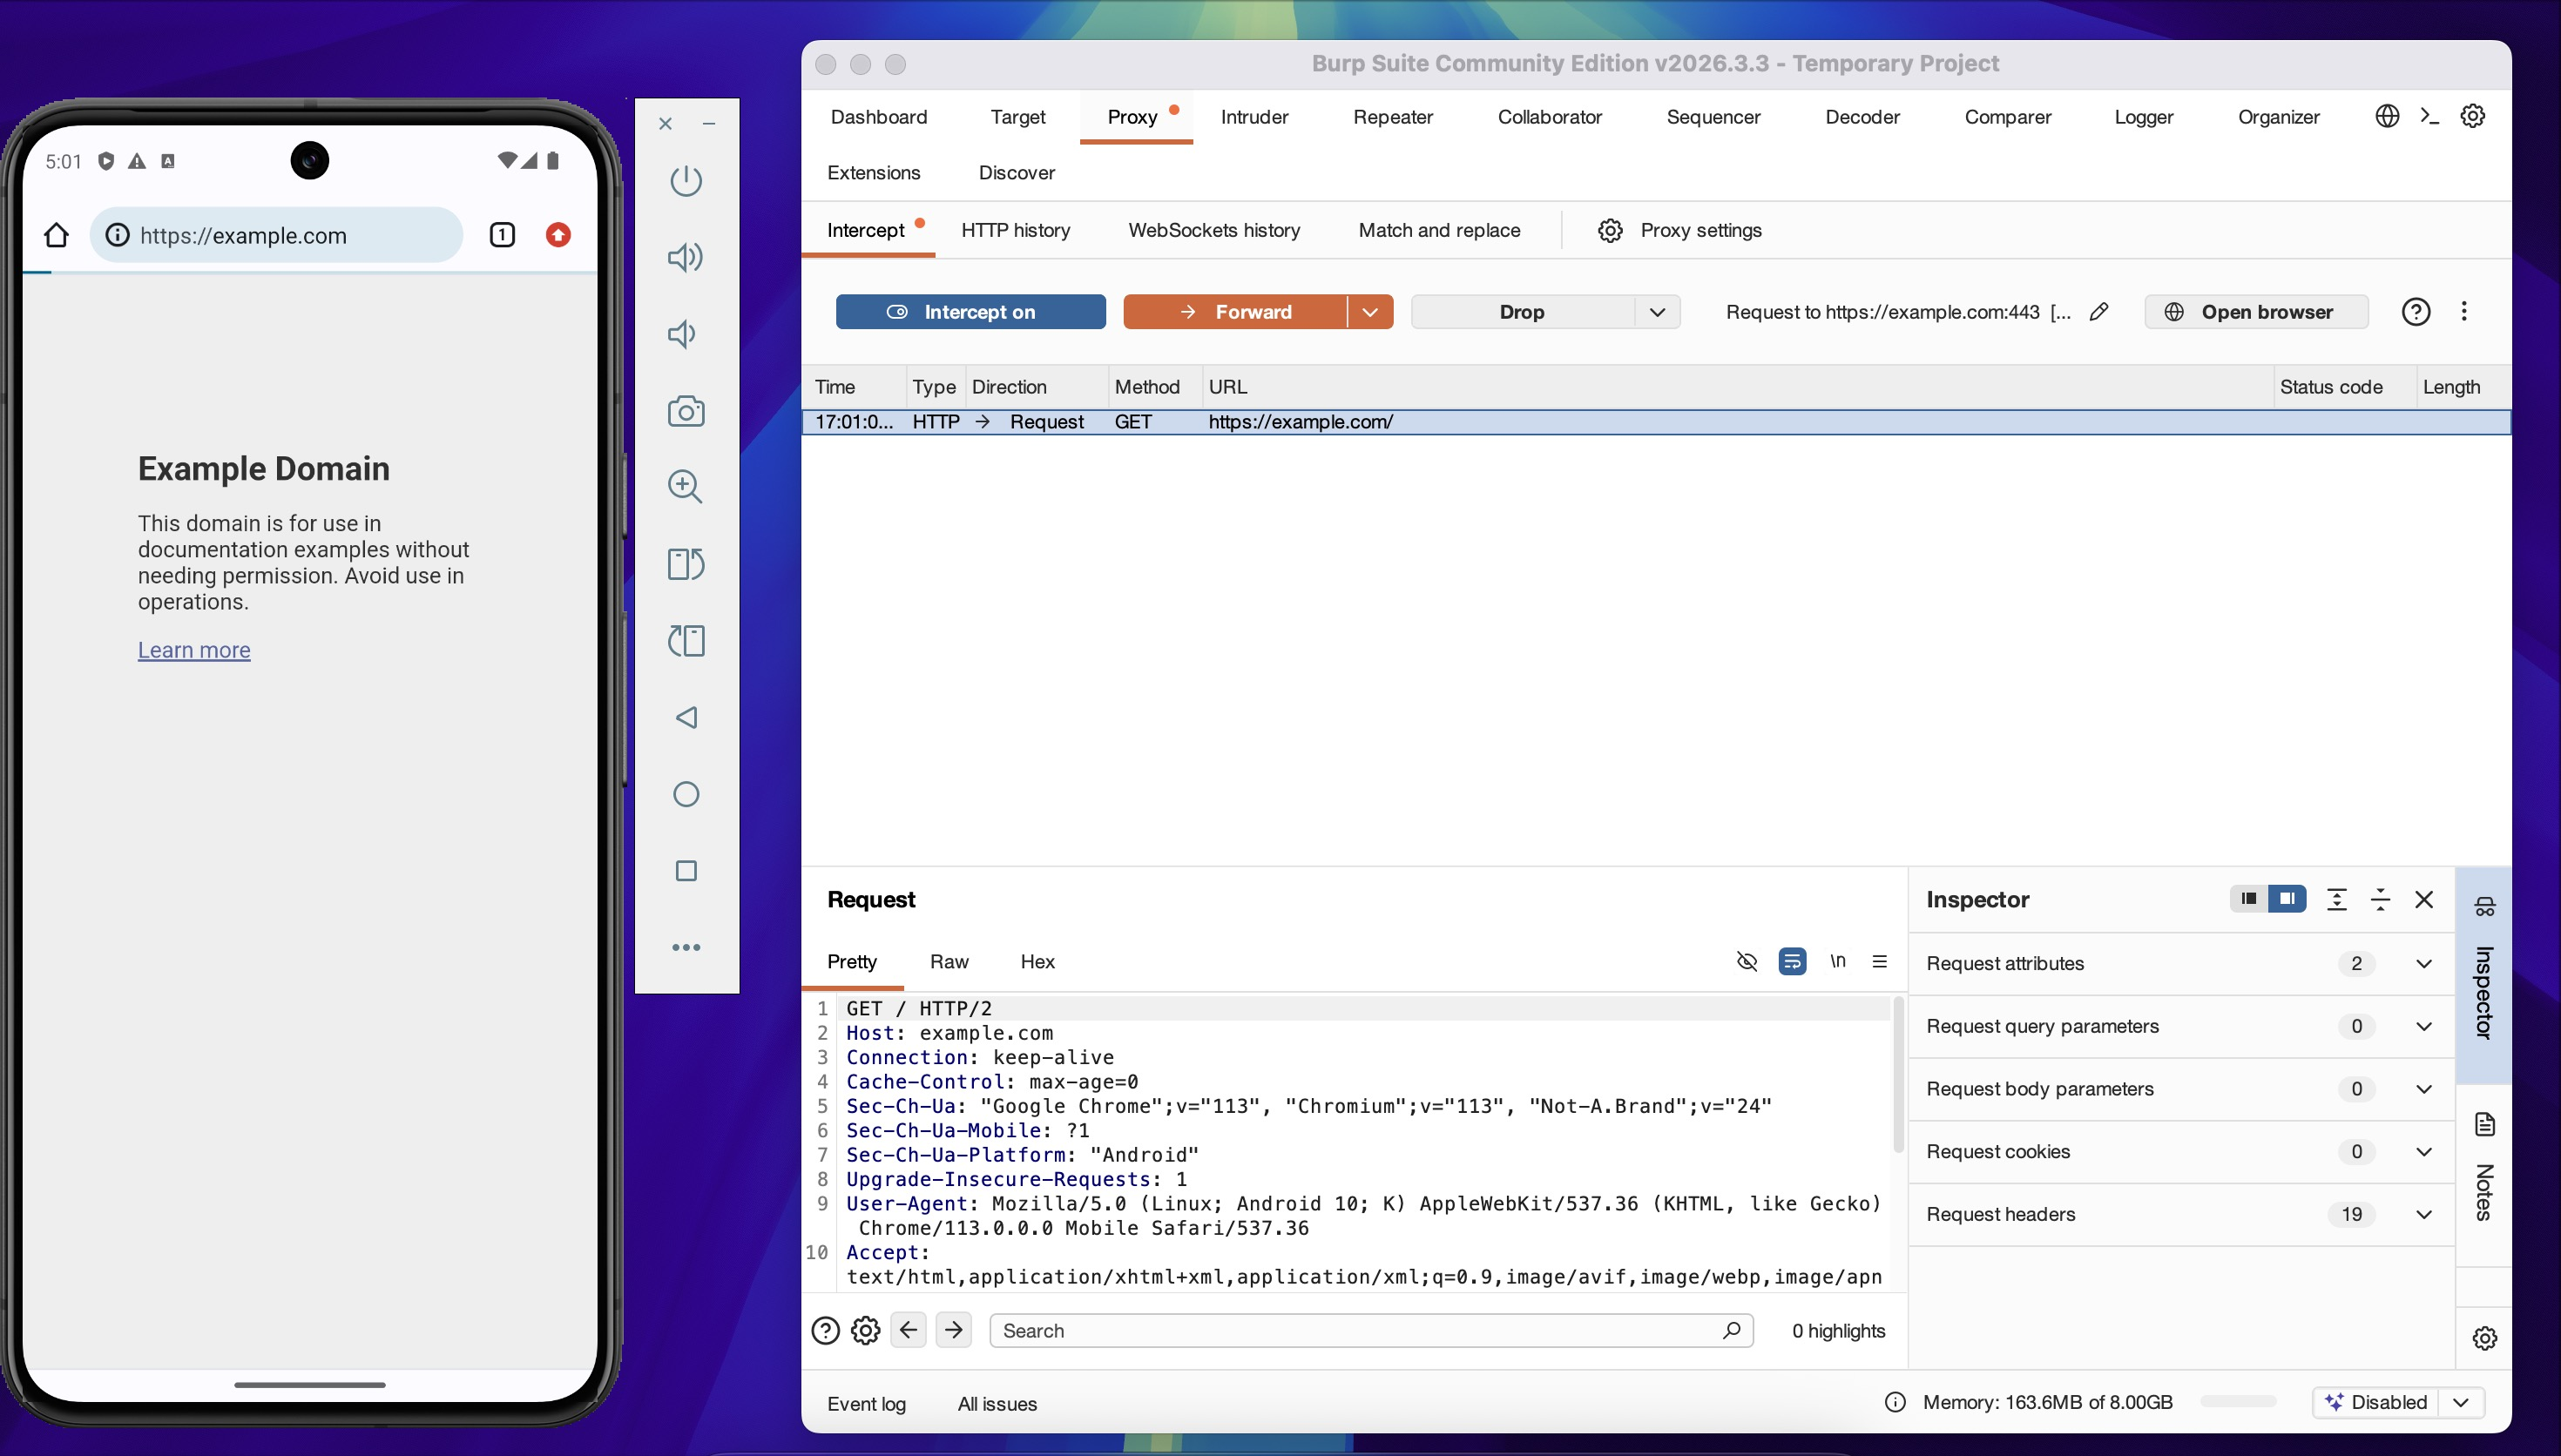Raise volume with emulator volume up icon

coord(686,257)
